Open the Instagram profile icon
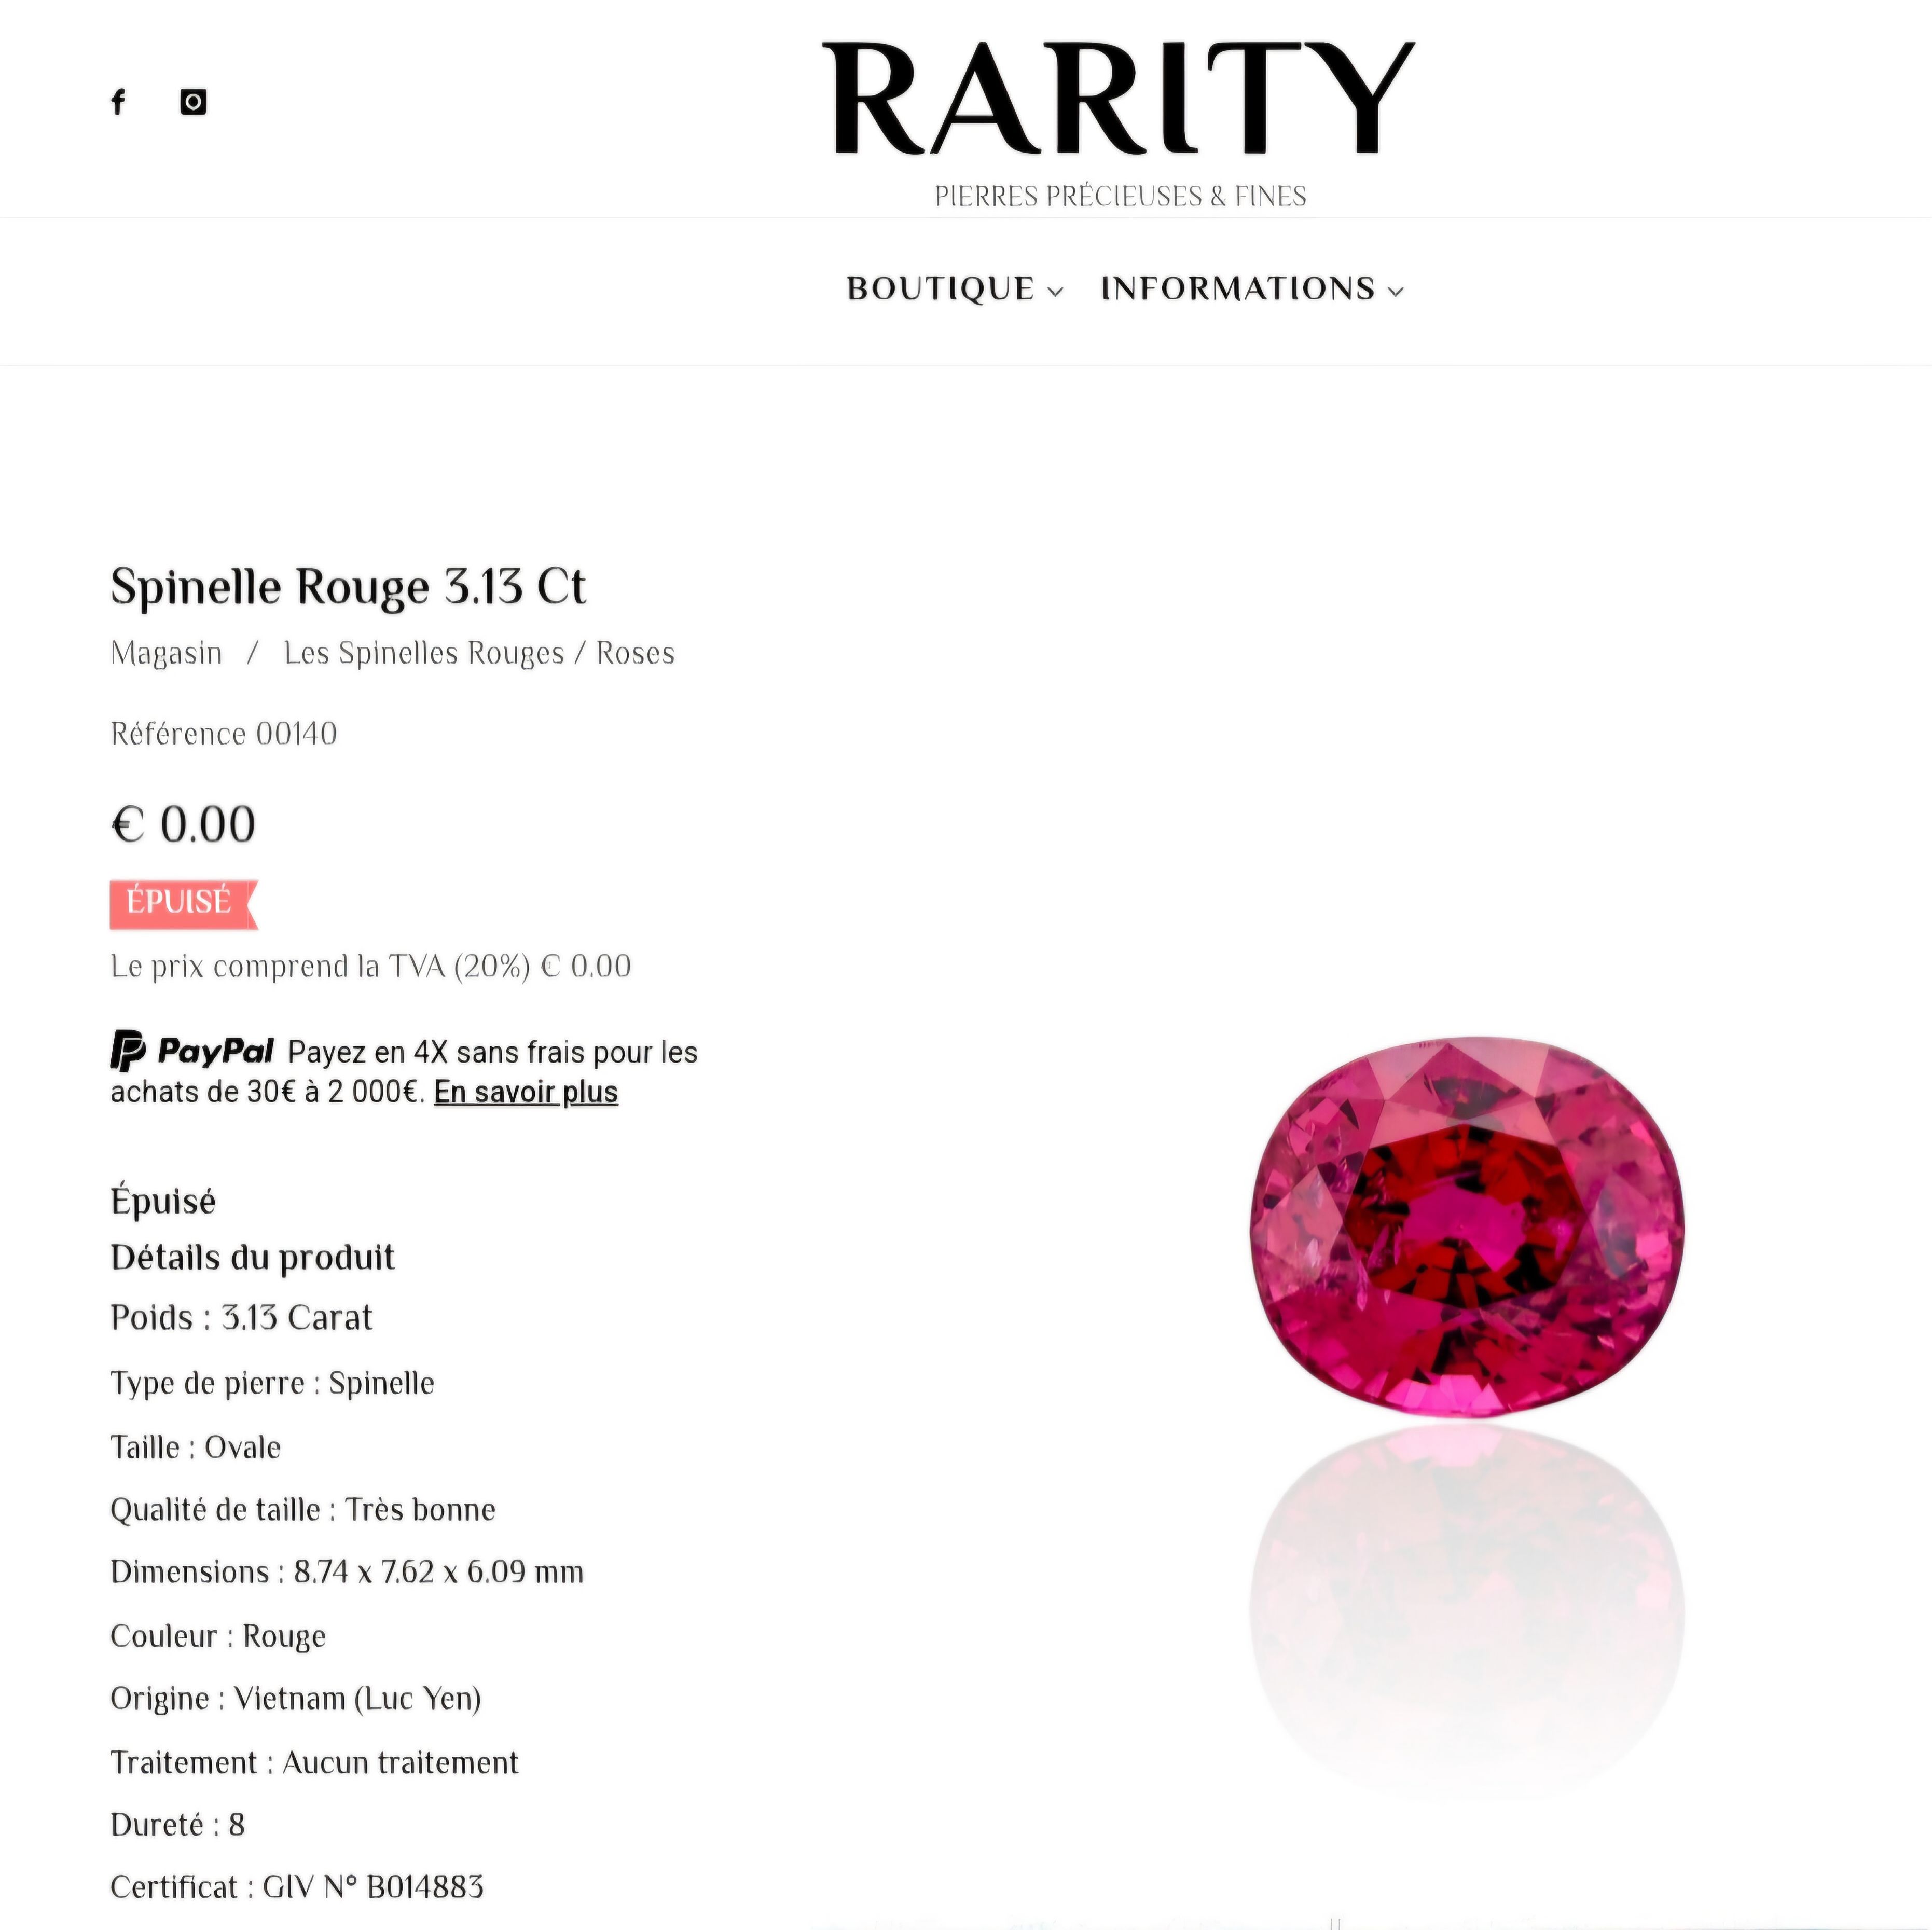 point(193,102)
